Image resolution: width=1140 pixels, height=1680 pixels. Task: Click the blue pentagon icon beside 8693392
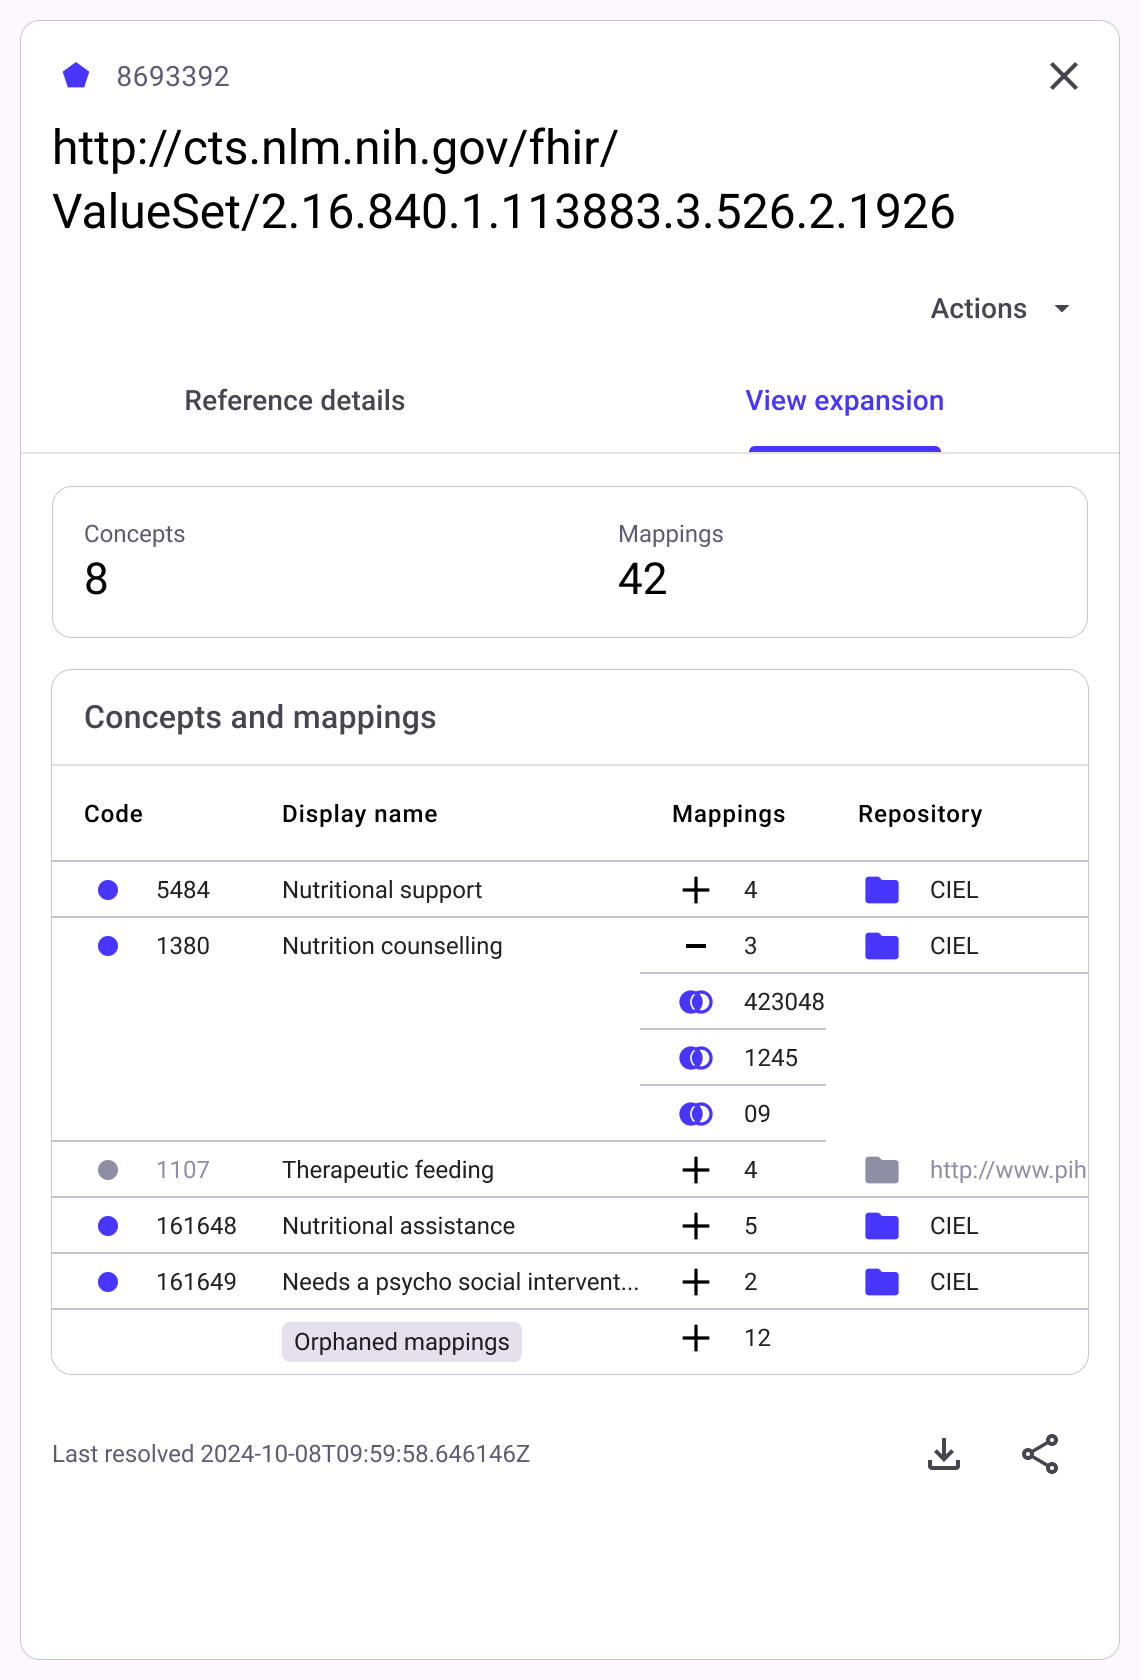click(x=76, y=76)
